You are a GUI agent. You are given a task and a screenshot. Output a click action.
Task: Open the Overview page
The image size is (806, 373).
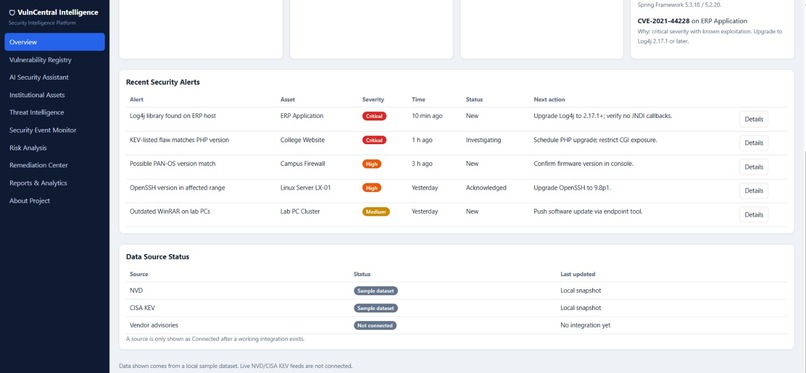(x=54, y=42)
